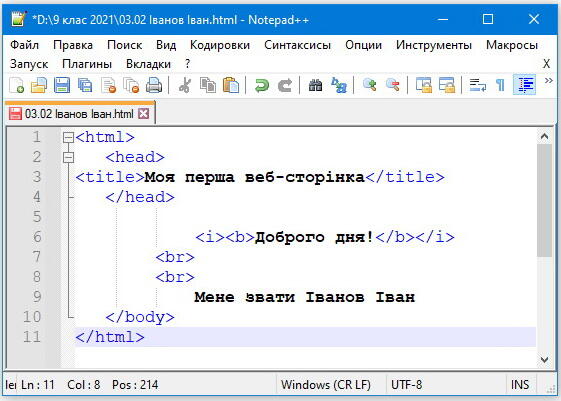Image resolution: width=561 pixels, height=401 pixels.
Task: Toggle synchronized horizontal scrolling
Action: pyautogui.click(x=447, y=85)
